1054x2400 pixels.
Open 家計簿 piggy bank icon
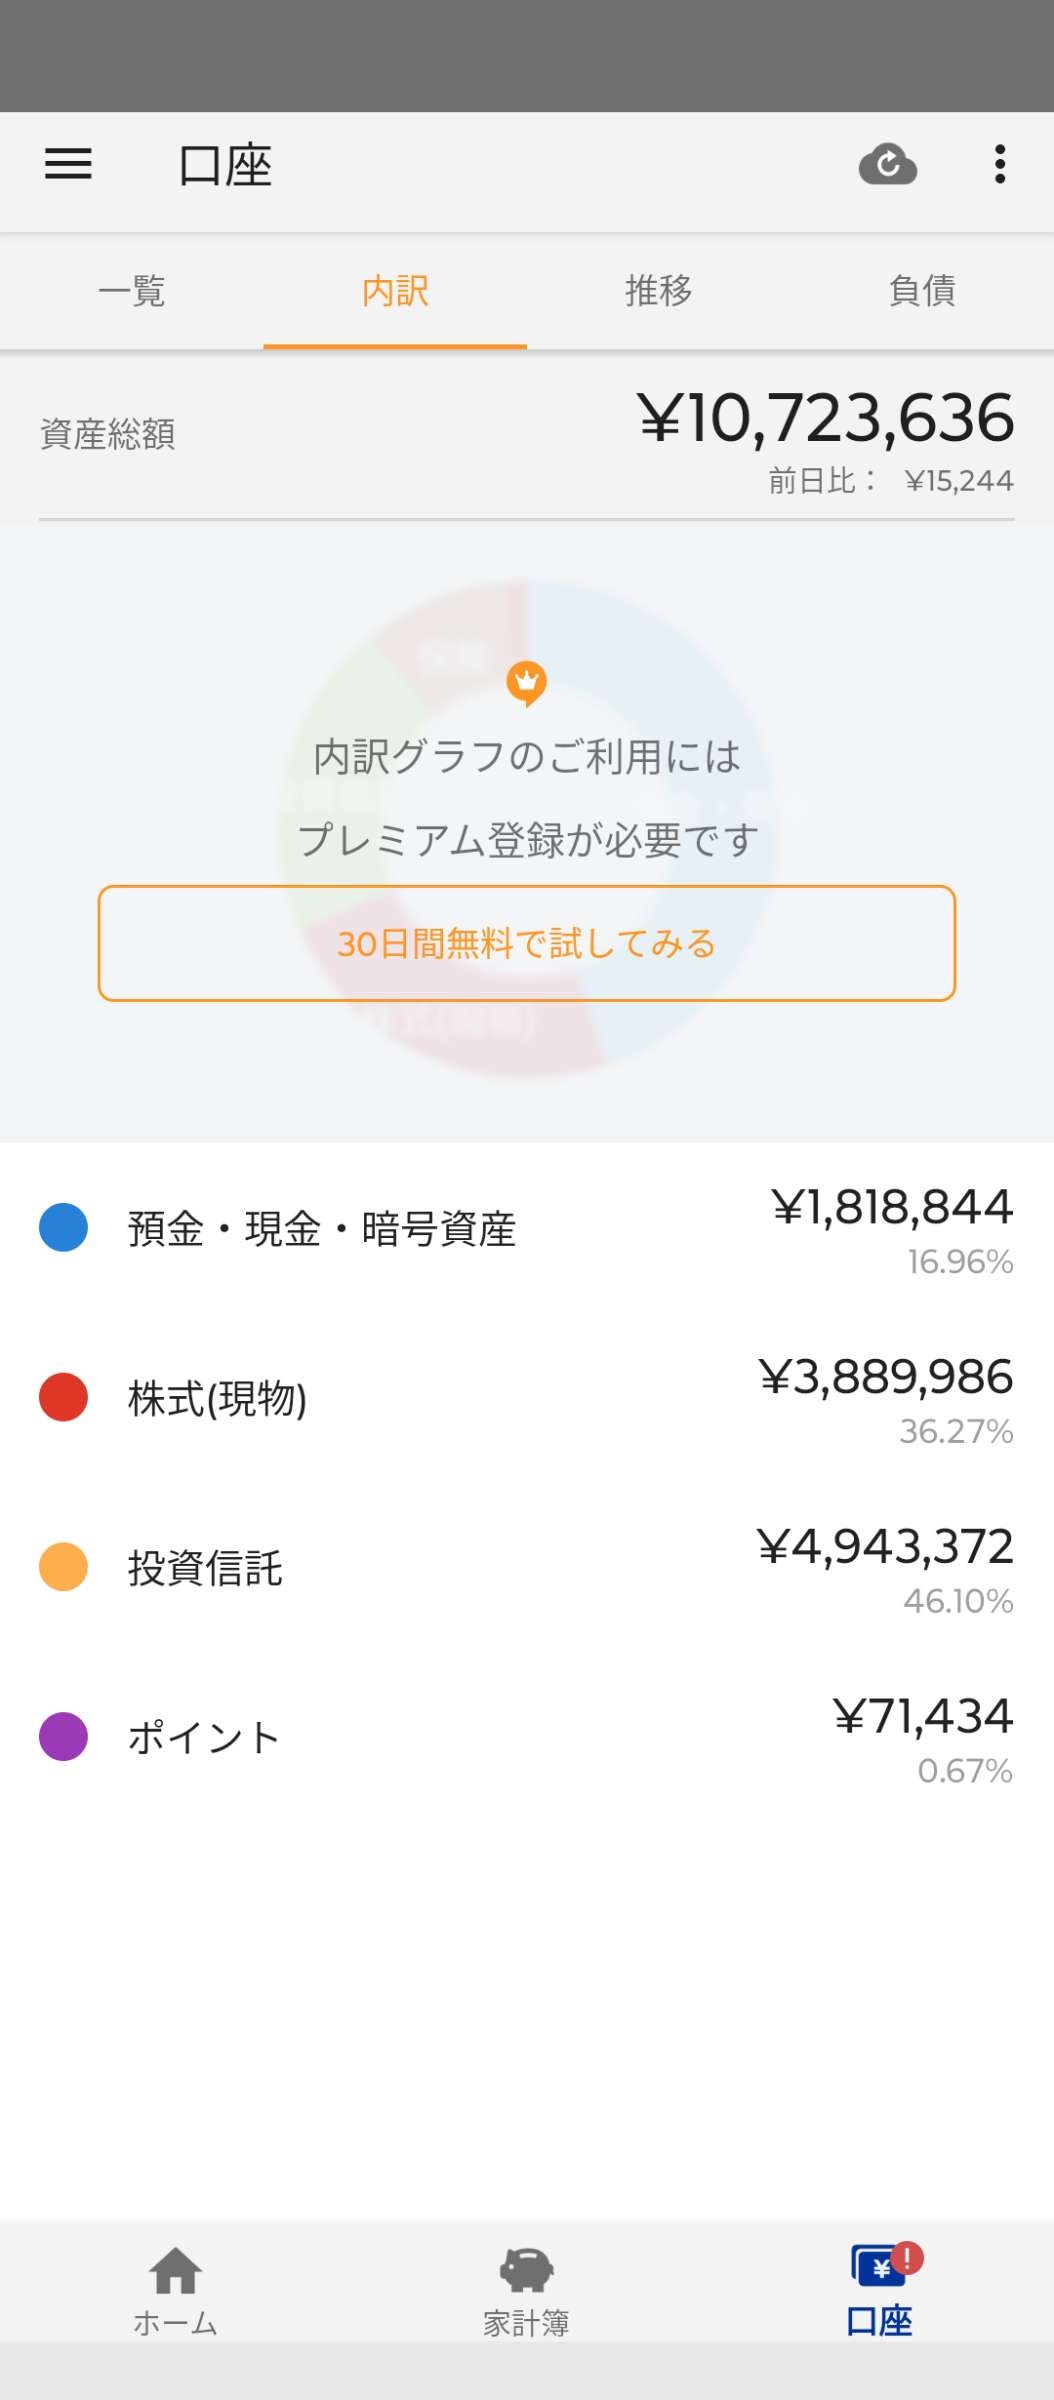526,2271
